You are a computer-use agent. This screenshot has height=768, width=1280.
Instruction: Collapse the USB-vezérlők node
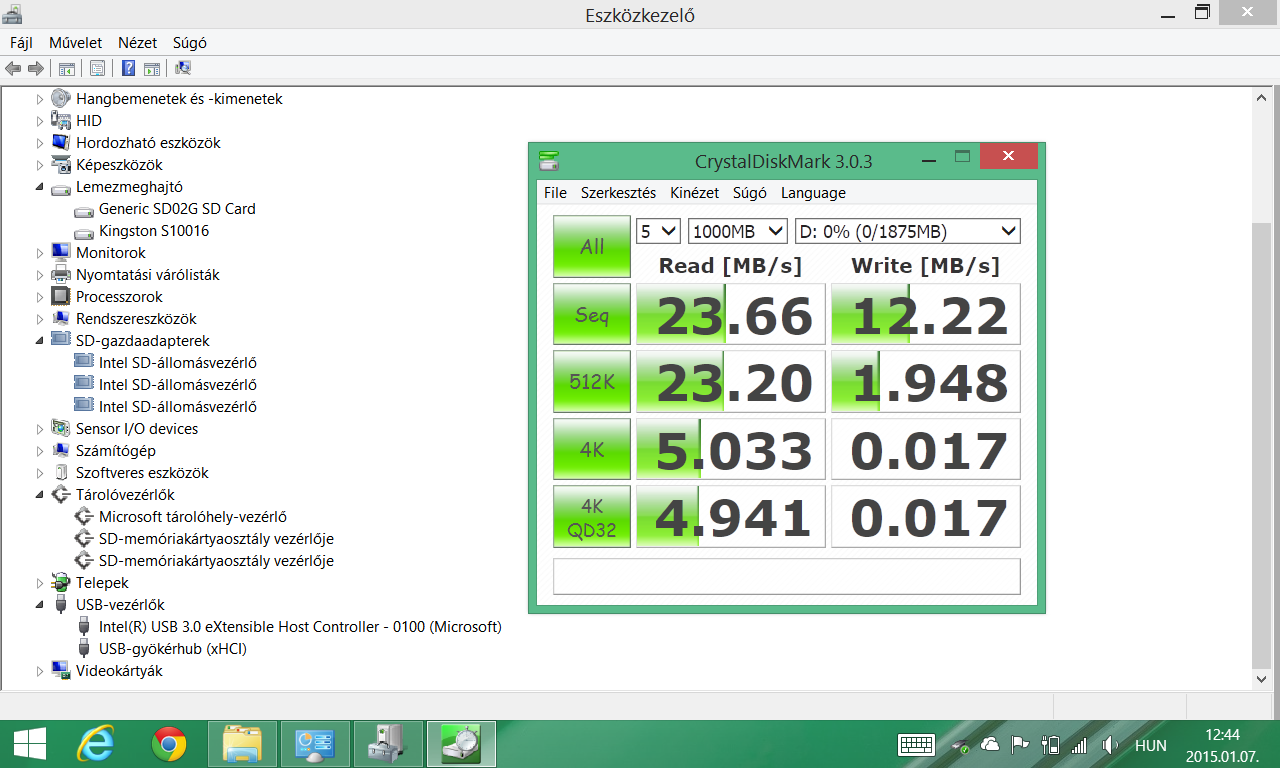[40, 605]
